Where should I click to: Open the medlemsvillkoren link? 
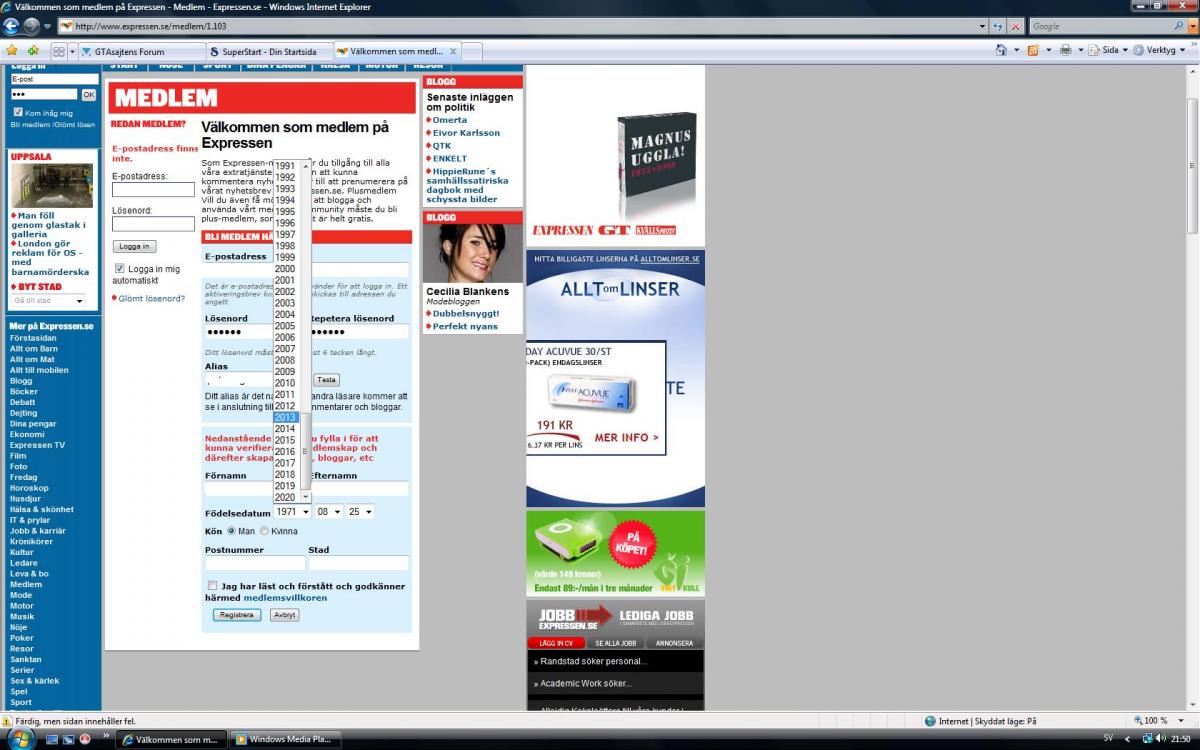[x=285, y=598]
